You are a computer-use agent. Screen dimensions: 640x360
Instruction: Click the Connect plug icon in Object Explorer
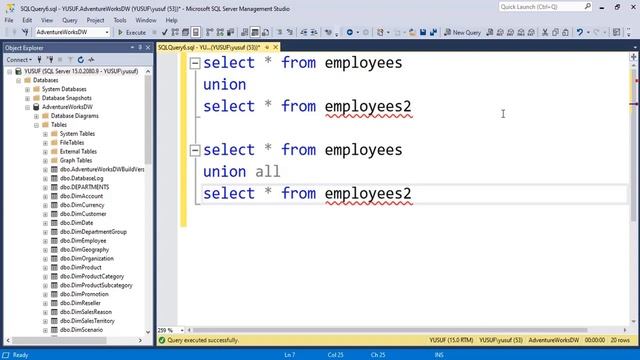39,60
